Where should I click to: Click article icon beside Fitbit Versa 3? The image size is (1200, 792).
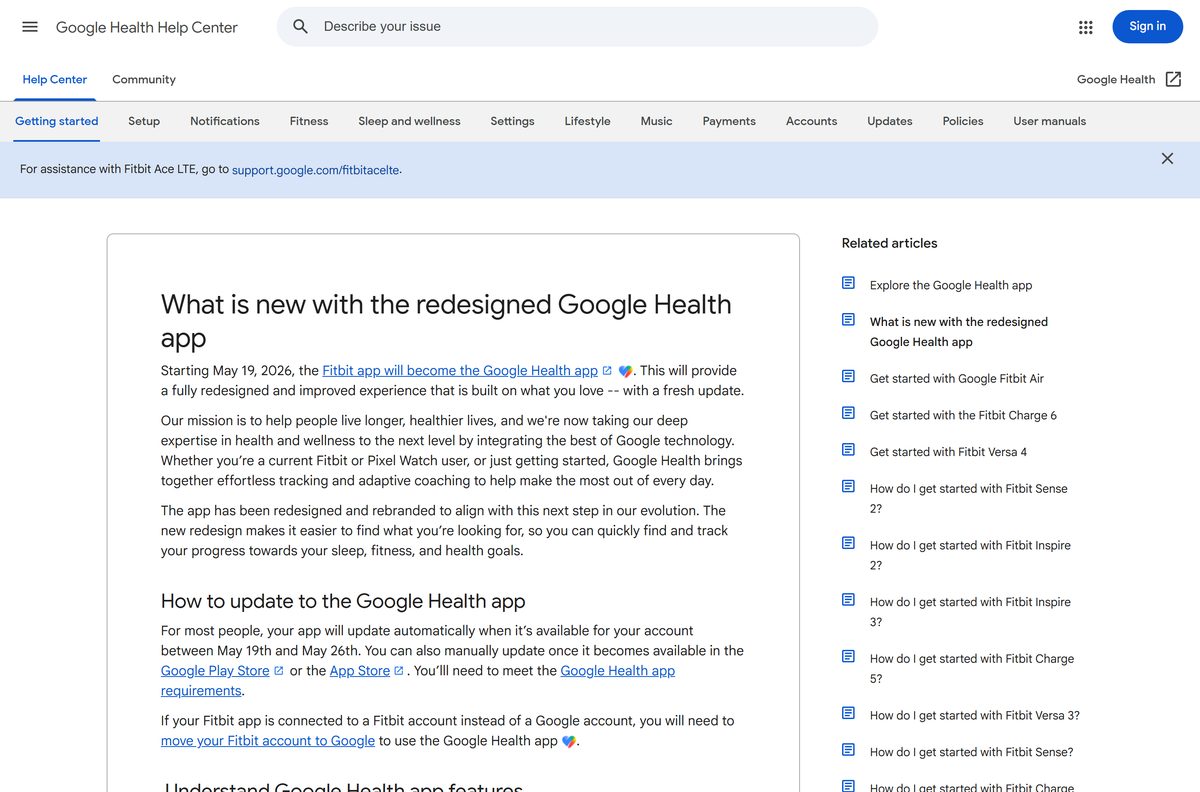tap(848, 714)
